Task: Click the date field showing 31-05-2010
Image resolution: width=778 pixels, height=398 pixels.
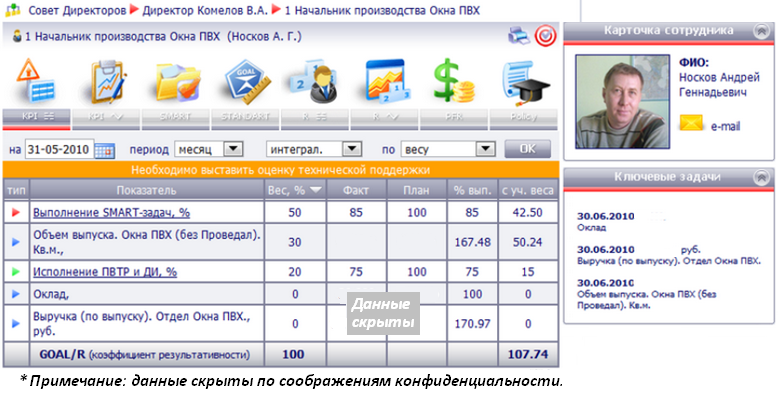Action: 59,149
